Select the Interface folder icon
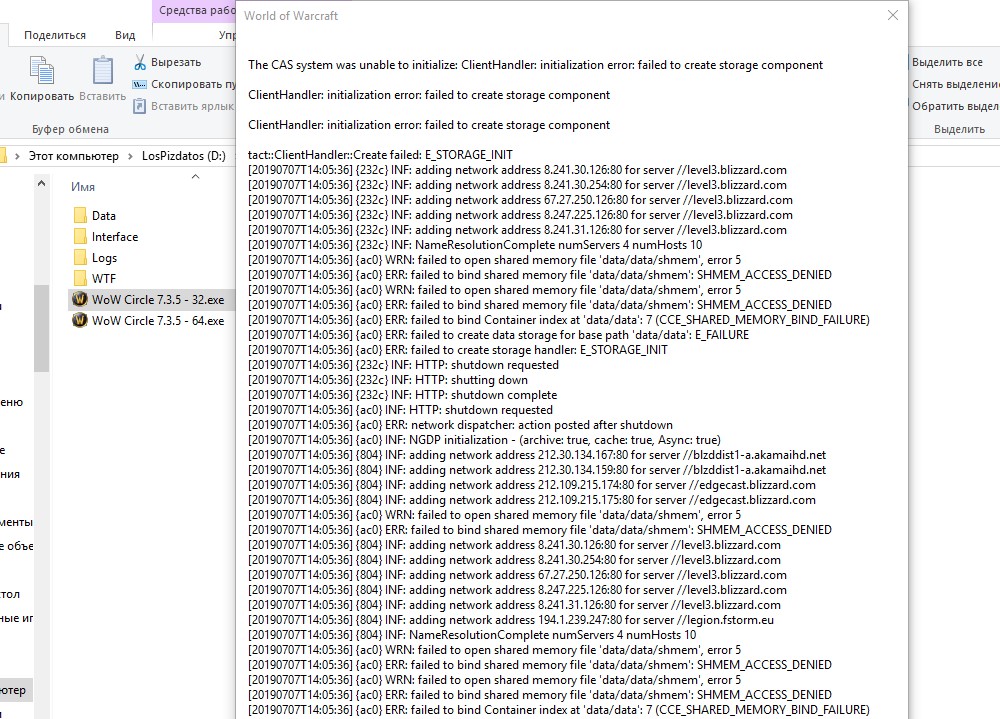 (x=81, y=237)
